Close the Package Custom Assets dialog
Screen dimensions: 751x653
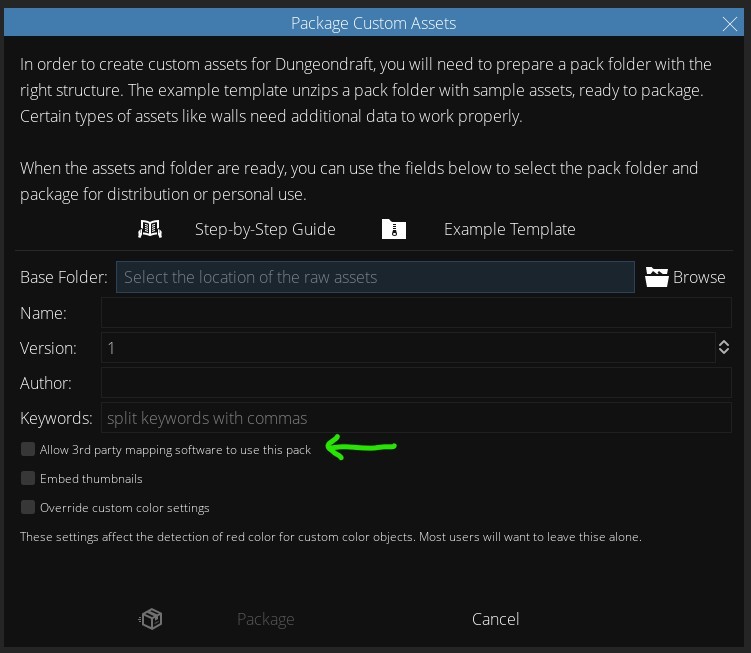[x=730, y=23]
